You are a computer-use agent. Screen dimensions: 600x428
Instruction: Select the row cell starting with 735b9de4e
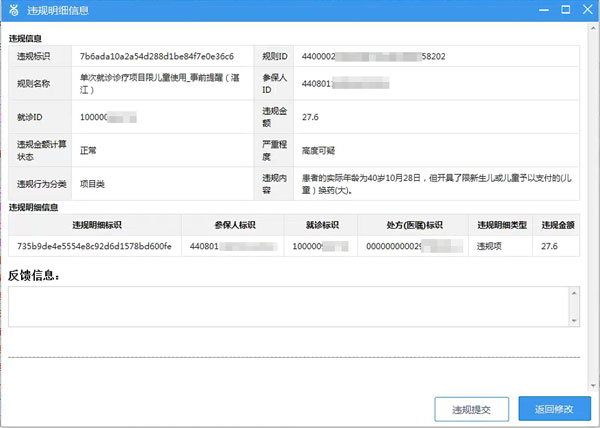(x=95, y=246)
